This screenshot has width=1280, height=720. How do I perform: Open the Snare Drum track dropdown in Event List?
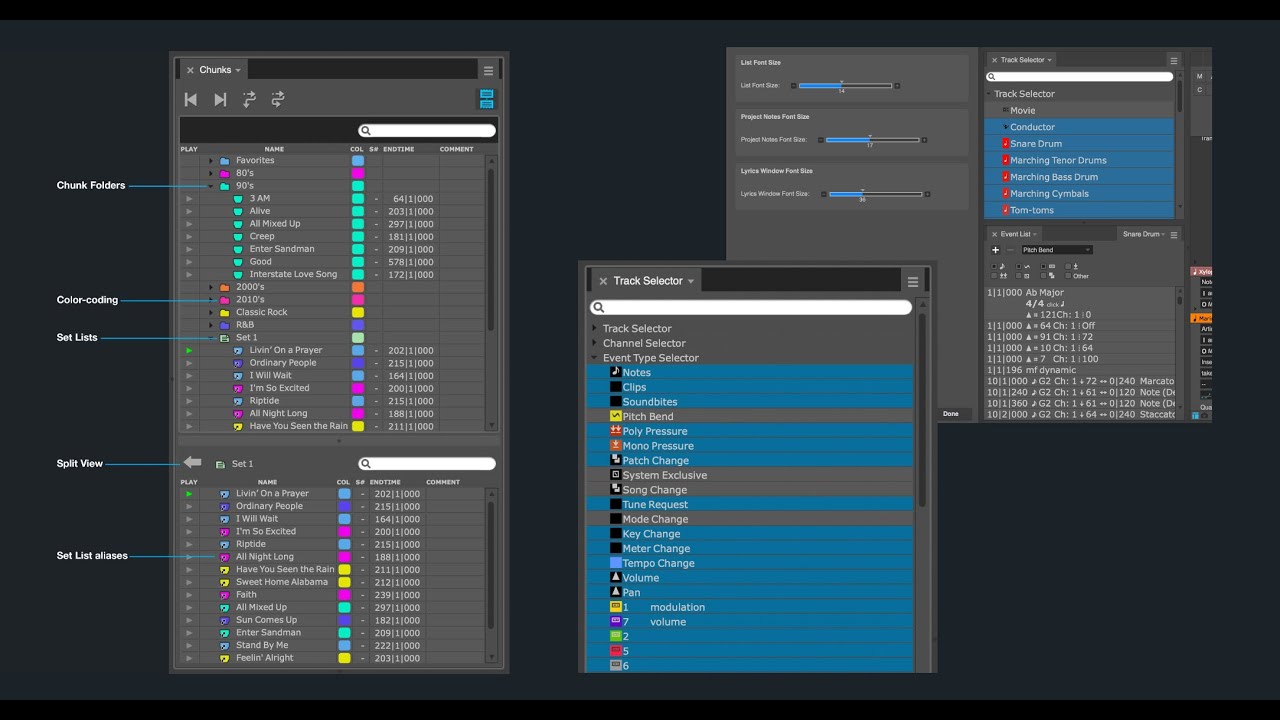click(1144, 234)
